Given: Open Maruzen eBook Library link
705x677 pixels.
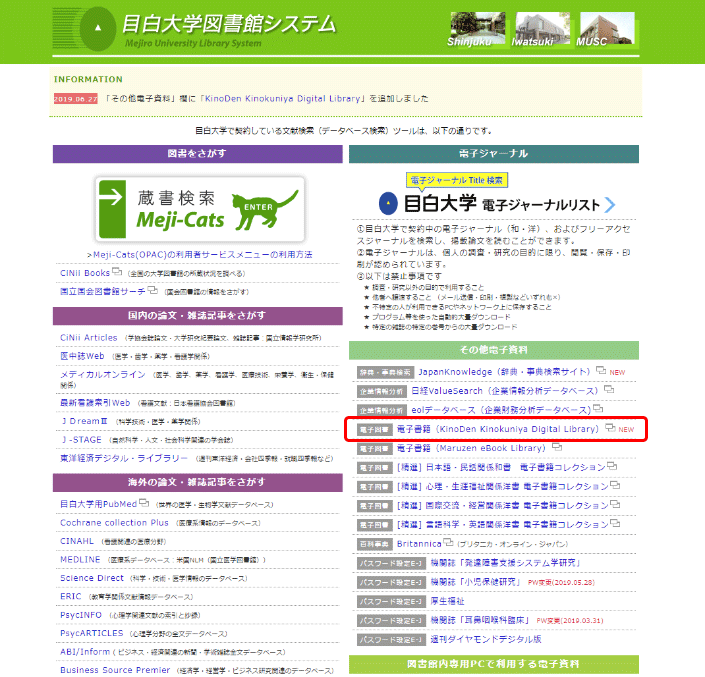Looking at the screenshot, I should pyautogui.click(x=471, y=448).
